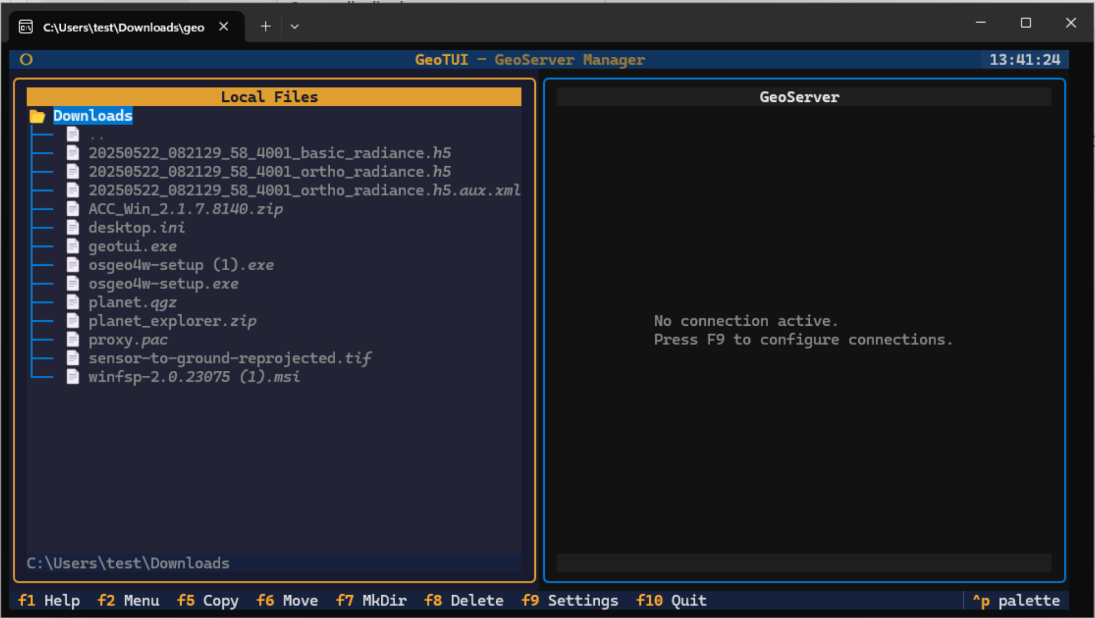Click the terminal icon on the window tab
Viewport: 1095px width, 618px height.
pos(26,27)
